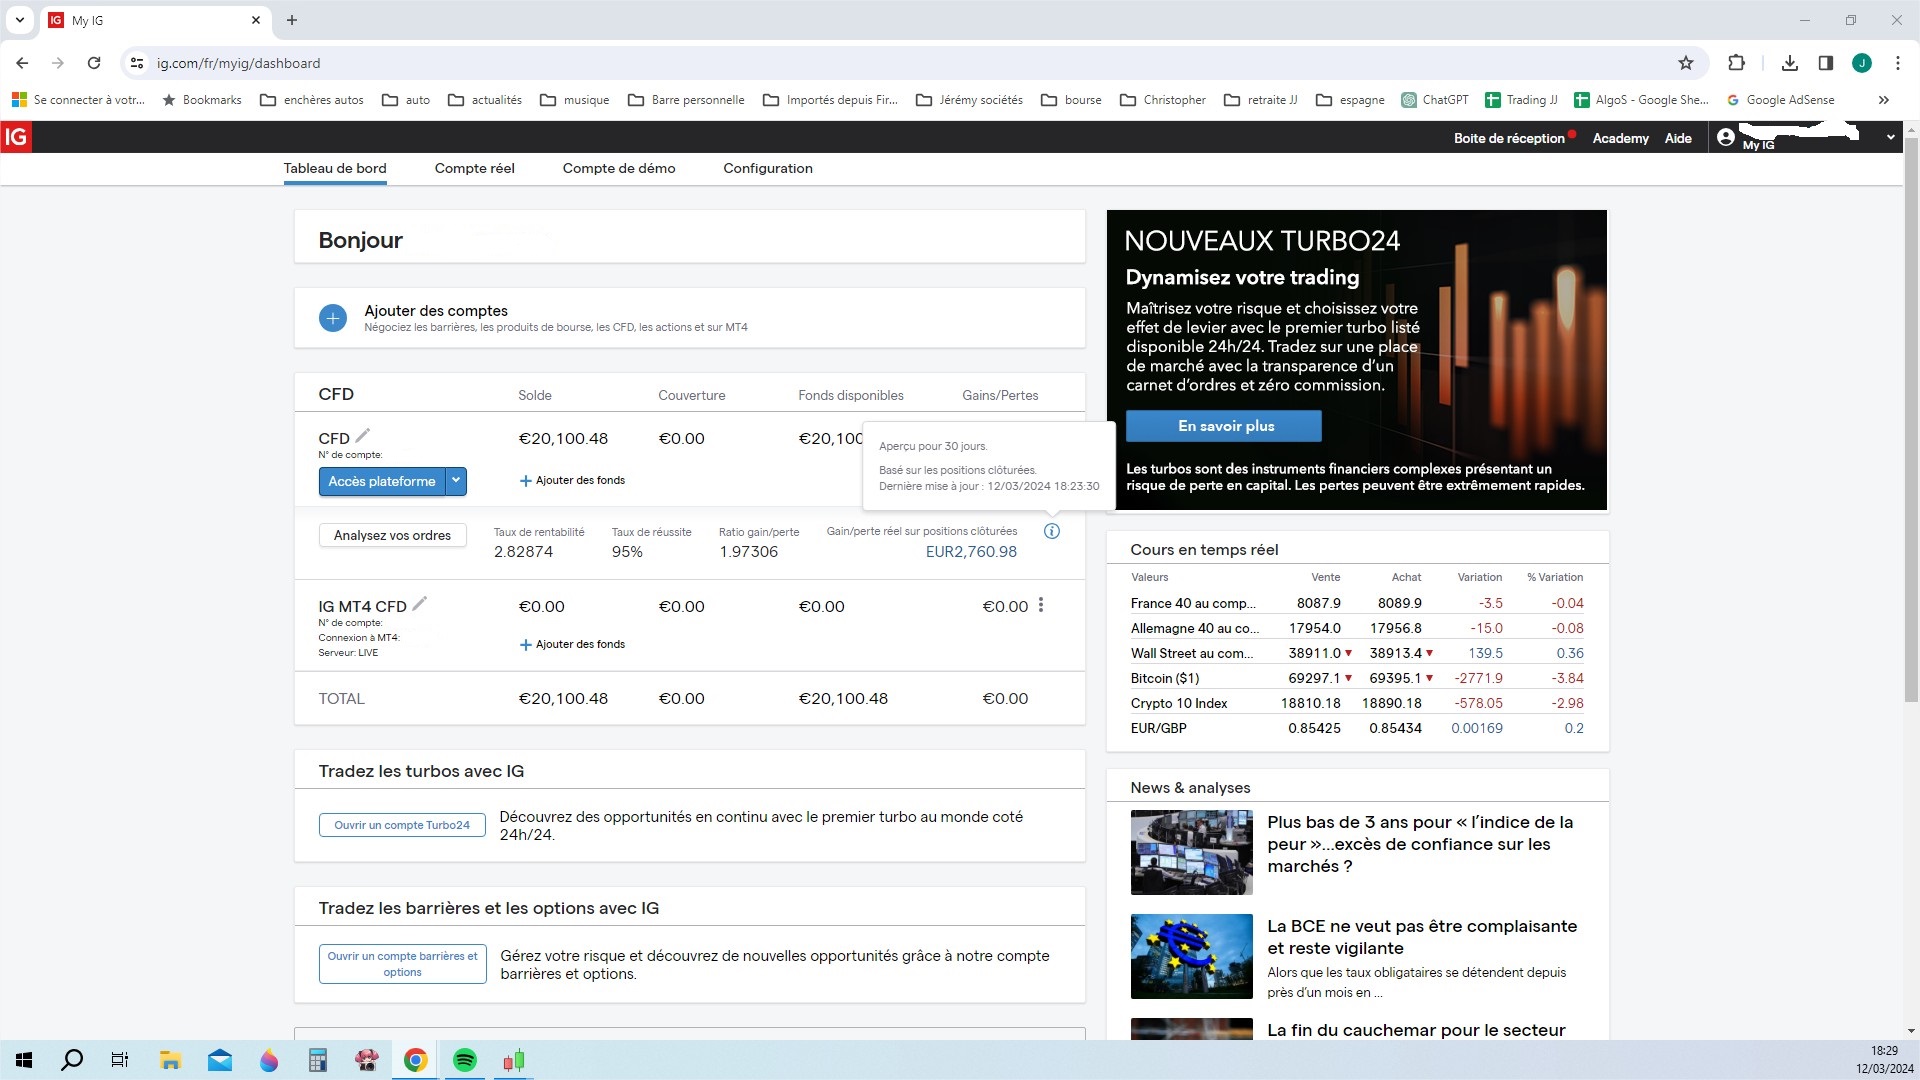This screenshot has height=1080, width=1920.
Task: Expand the My IG account chevron menu
Action: [x=1890, y=137]
